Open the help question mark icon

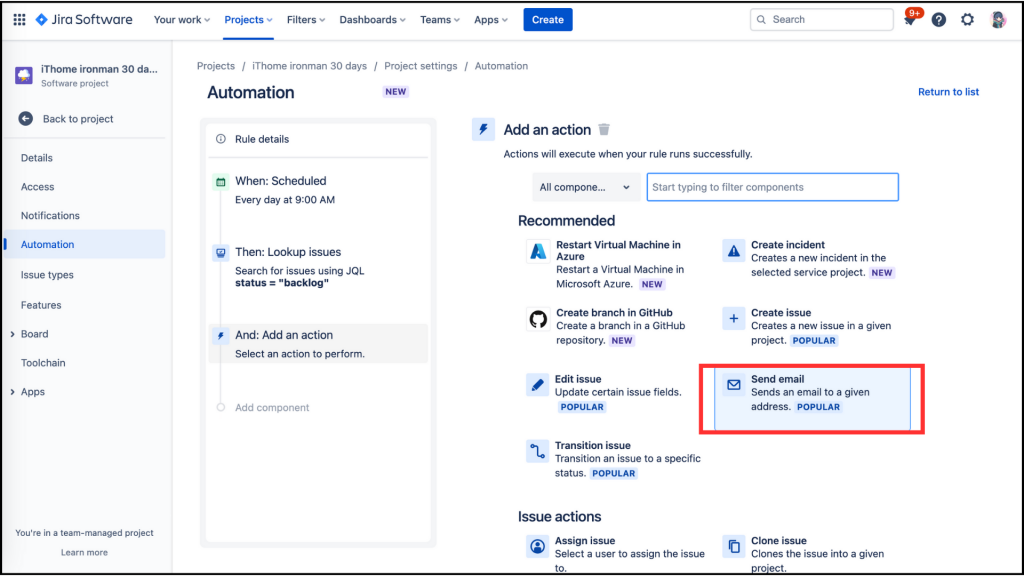tap(938, 20)
